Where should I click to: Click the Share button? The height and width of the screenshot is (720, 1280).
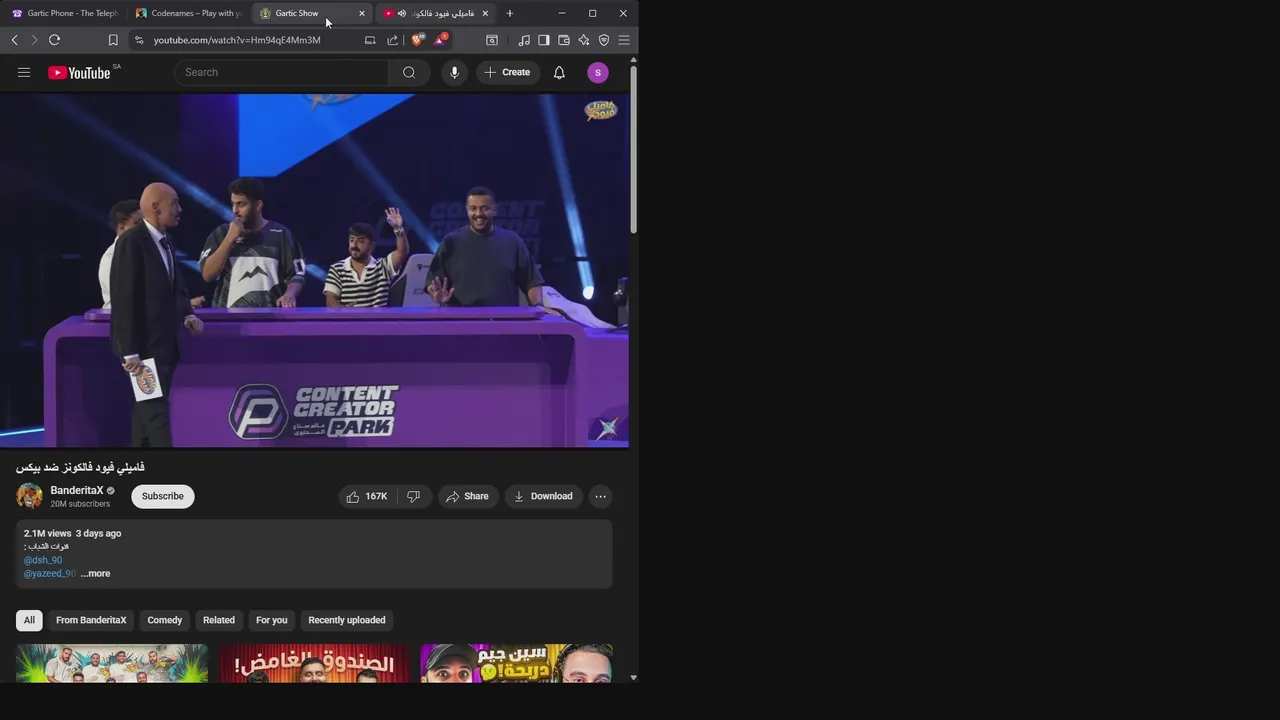468,496
